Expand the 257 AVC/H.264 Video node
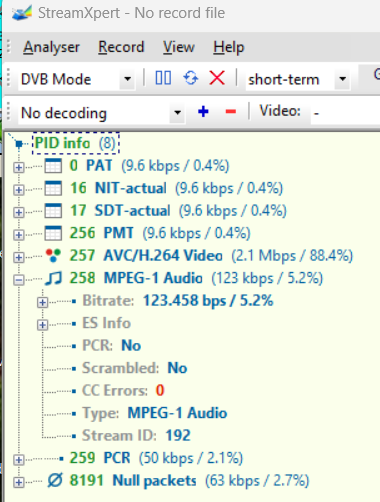This screenshot has width=380, height=502. (19, 257)
